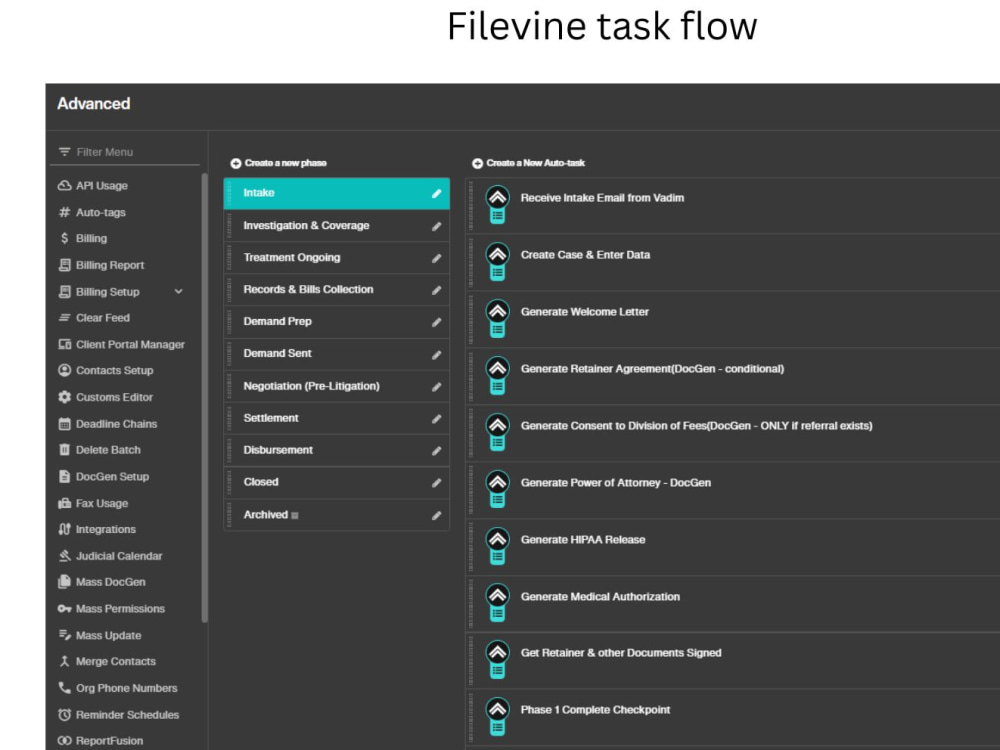Edit Settlement phase pencil icon
This screenshot has height=750, width=1000.
coord(436,418)
